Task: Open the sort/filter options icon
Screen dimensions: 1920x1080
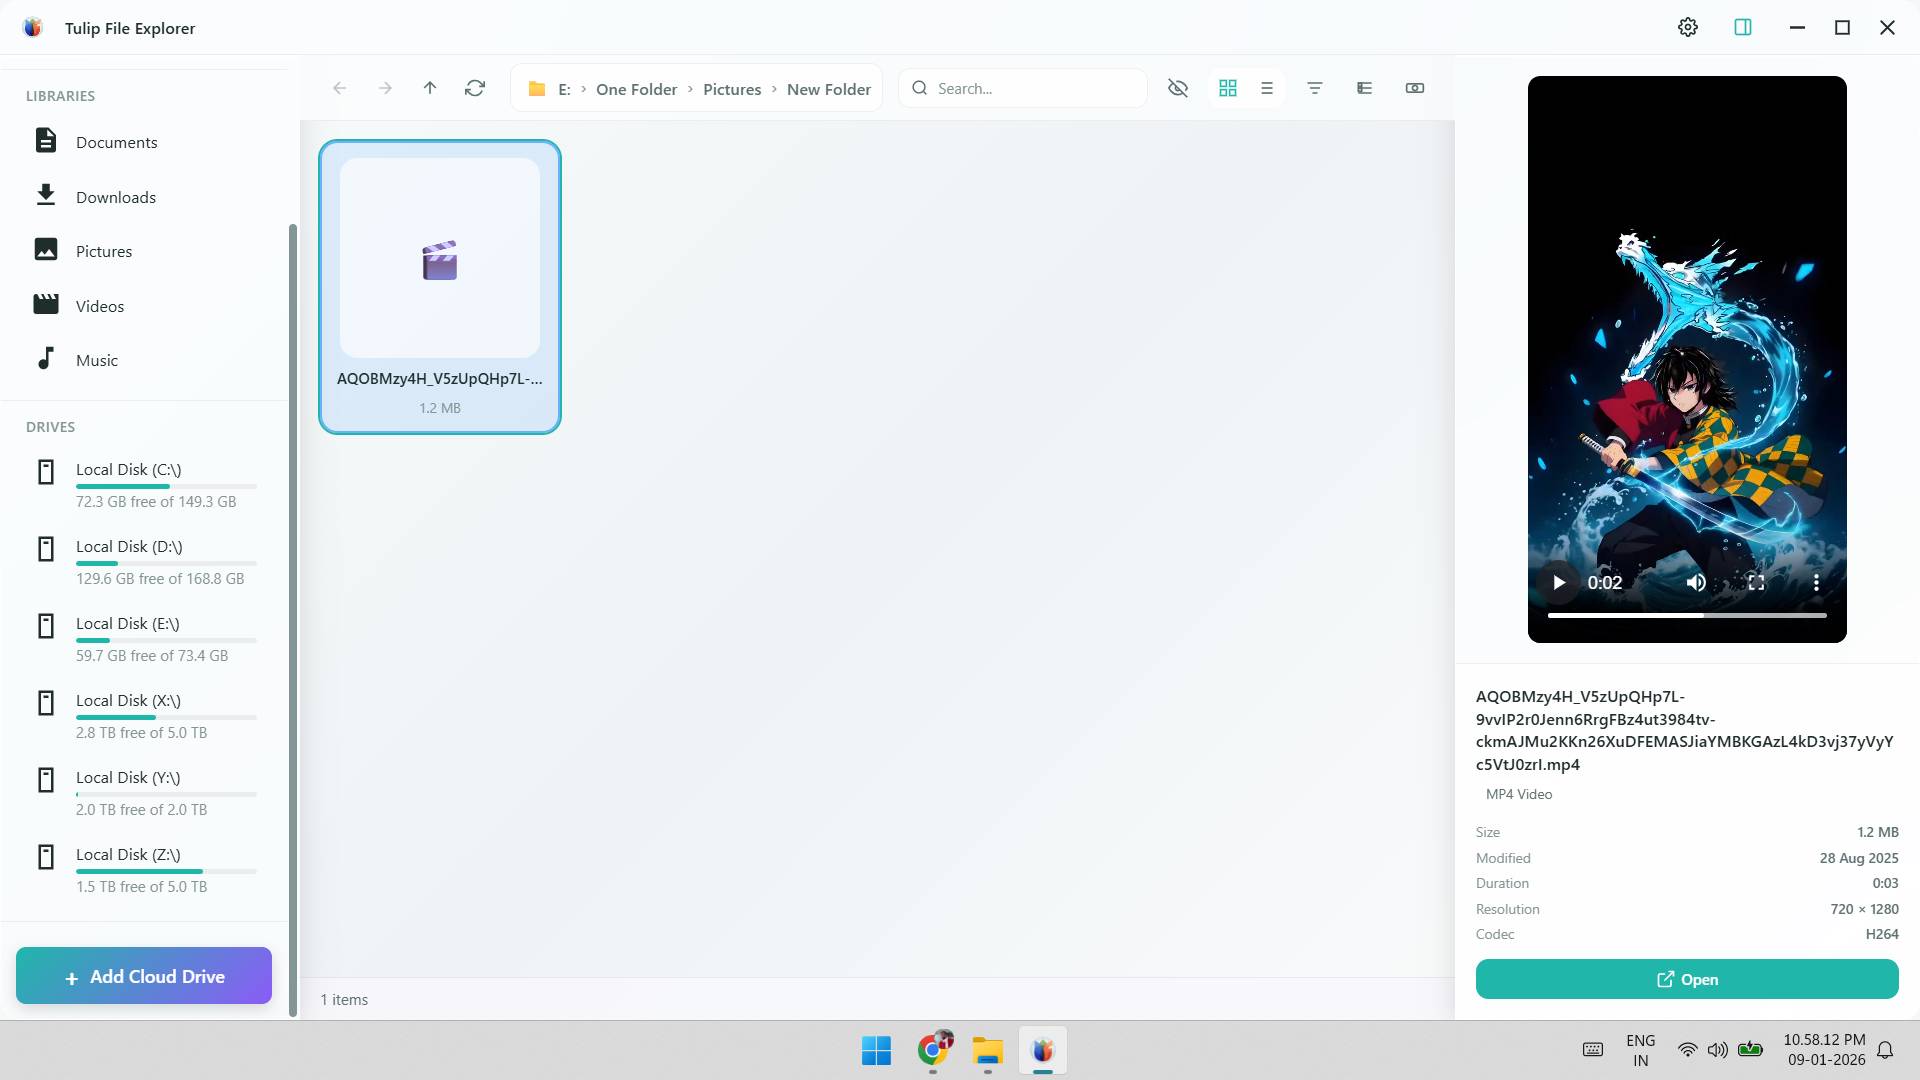Action: coord(1314,88)
